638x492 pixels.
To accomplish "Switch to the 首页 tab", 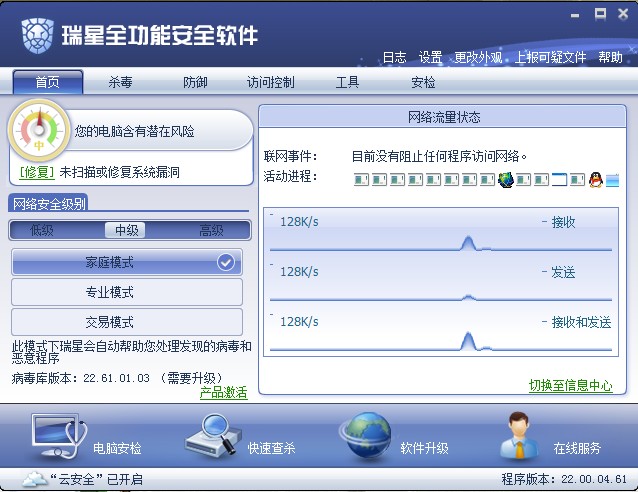I will (48, 82).
